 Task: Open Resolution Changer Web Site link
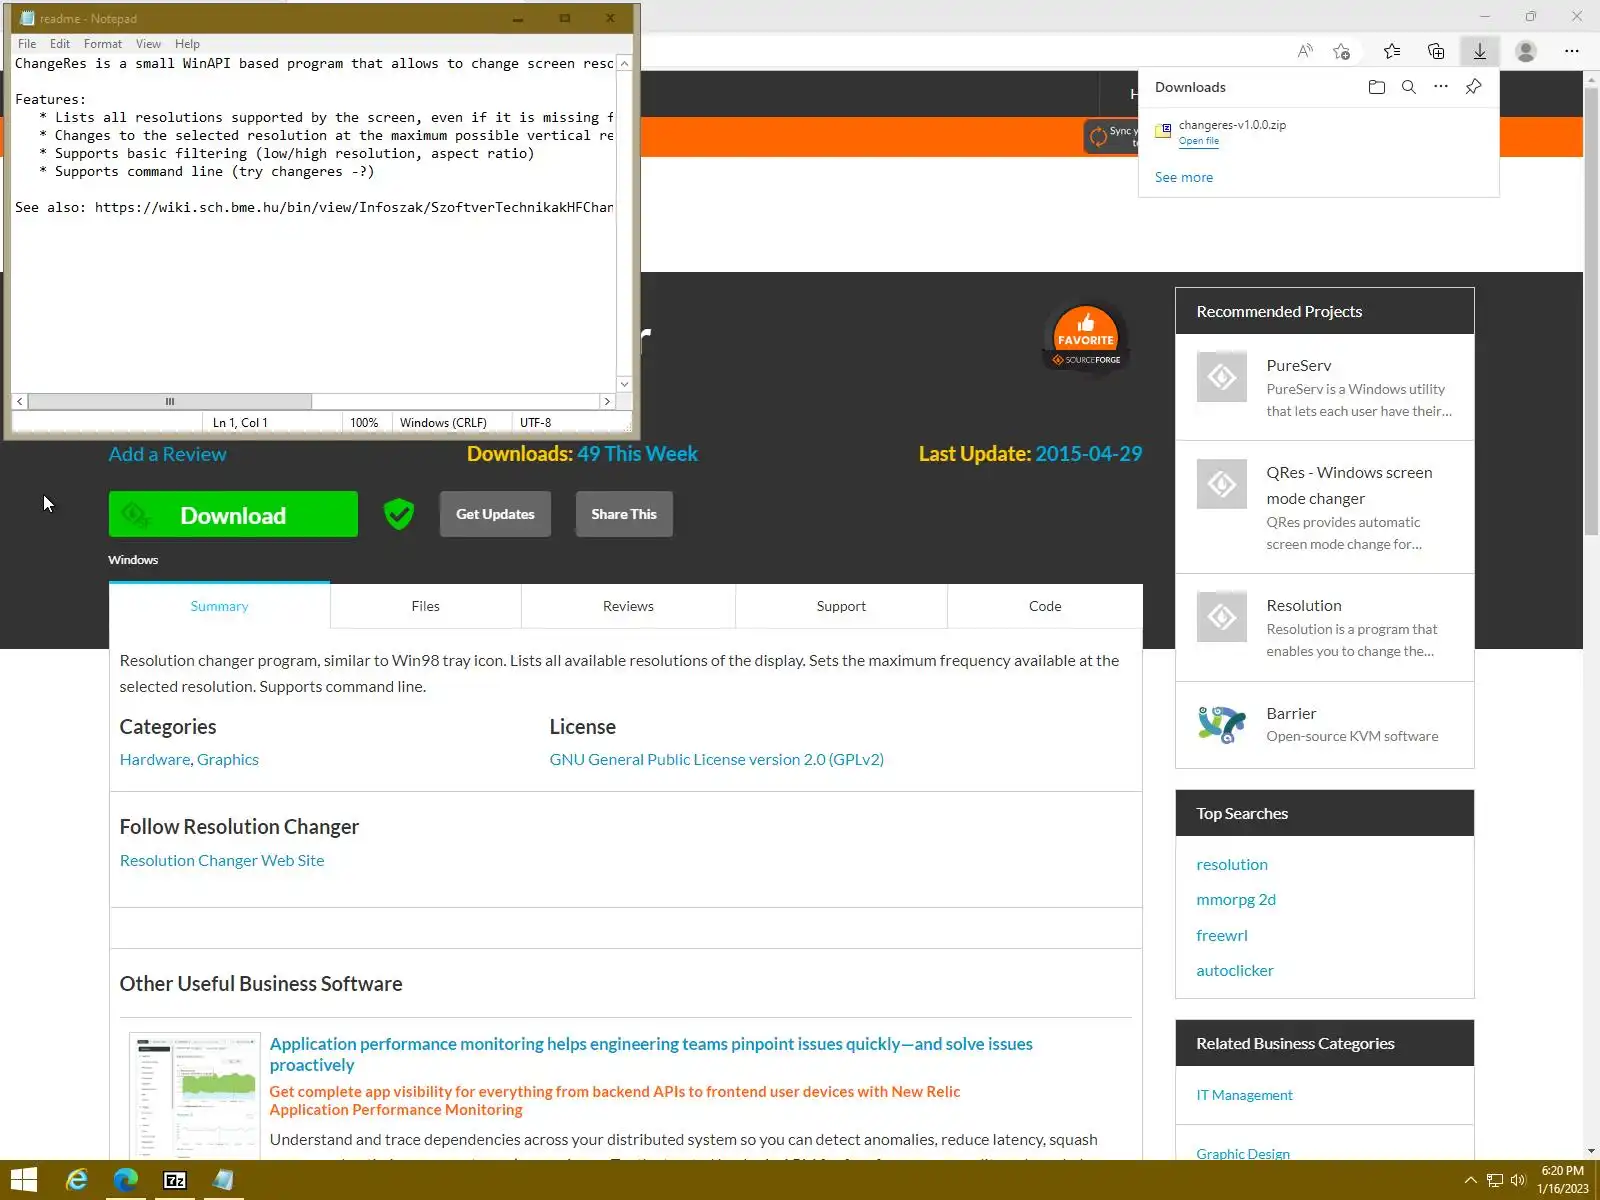tap(222, 860)
